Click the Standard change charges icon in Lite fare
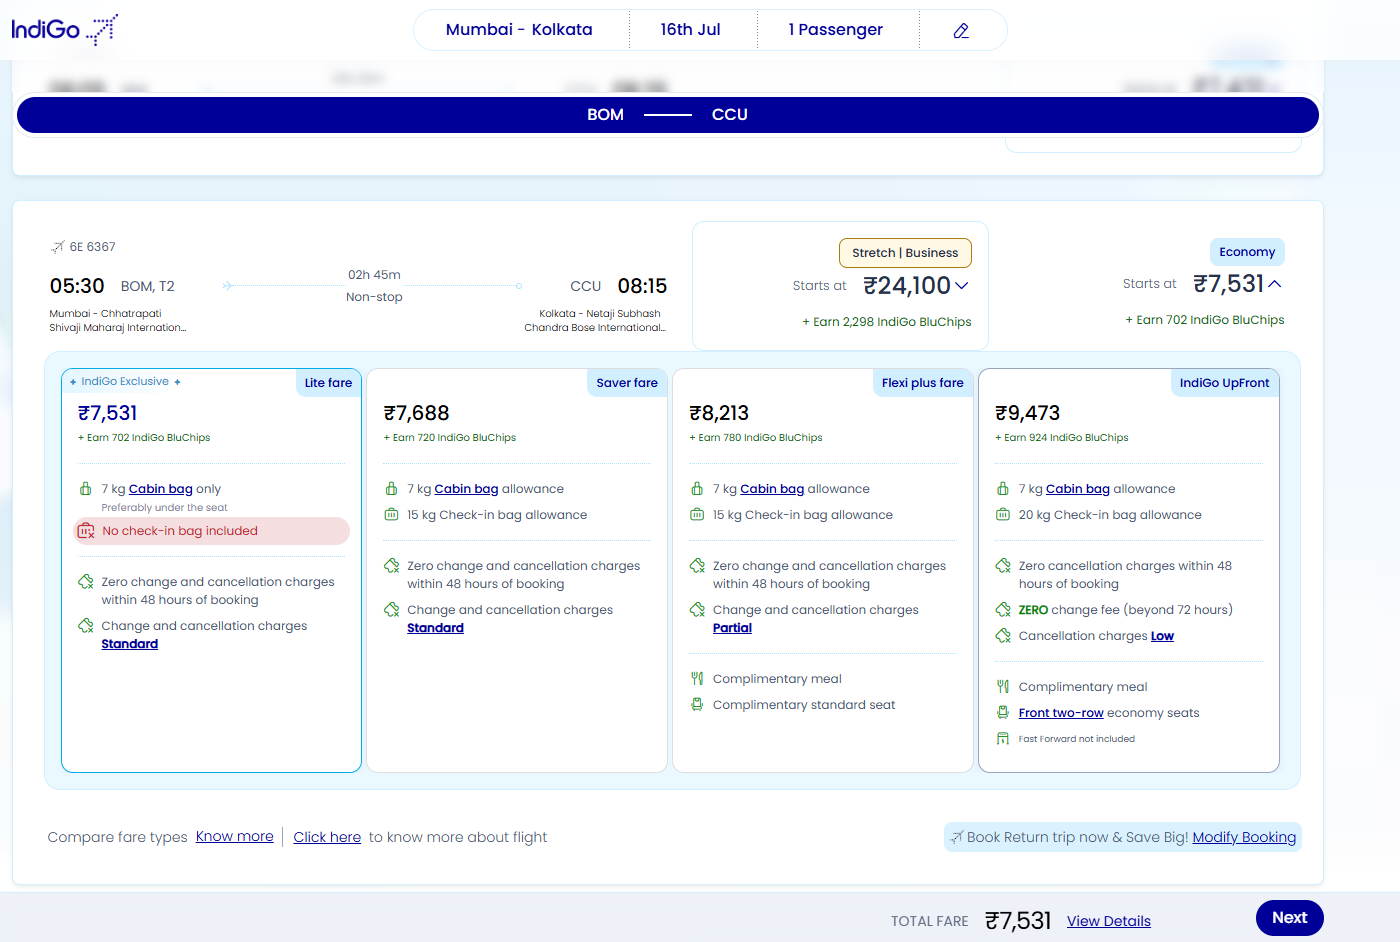 tap(86, 626)
